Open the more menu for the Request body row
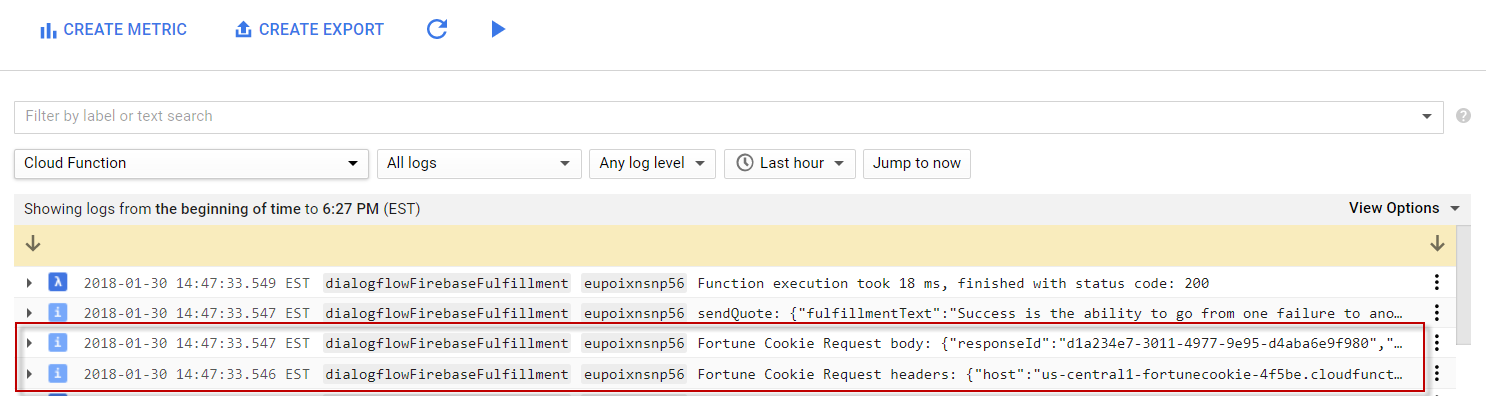The height and width of the screenshot is (396, 1486). pos(1437,343)
